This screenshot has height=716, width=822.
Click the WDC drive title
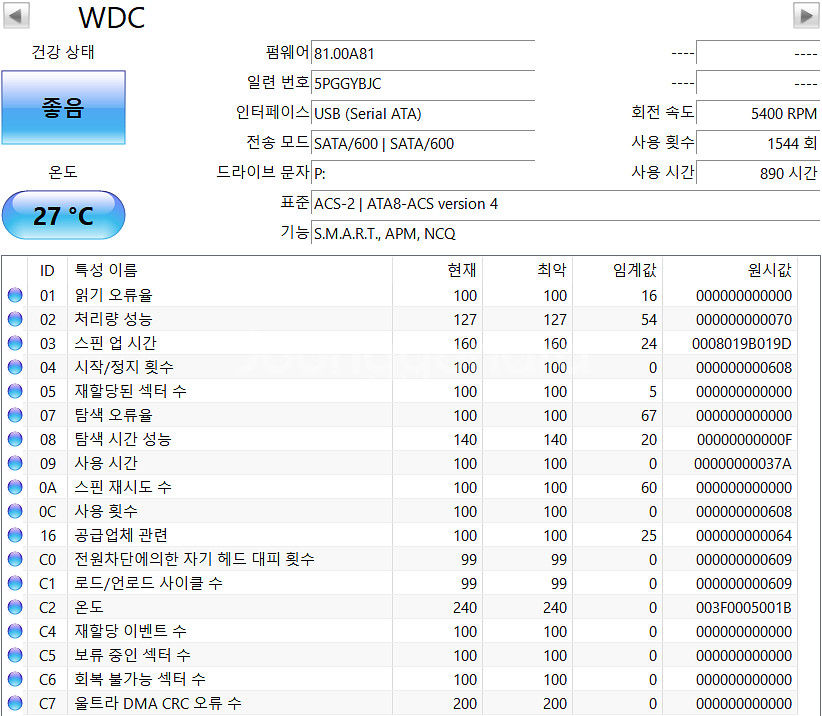click(110, 17)
